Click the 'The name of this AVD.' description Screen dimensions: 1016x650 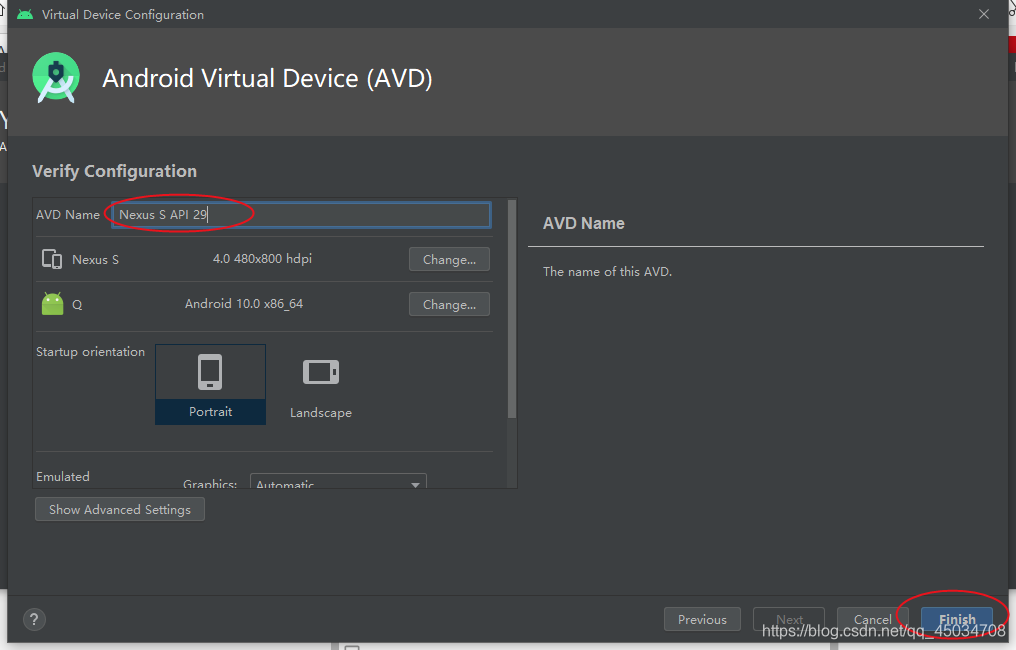(607, 272)
